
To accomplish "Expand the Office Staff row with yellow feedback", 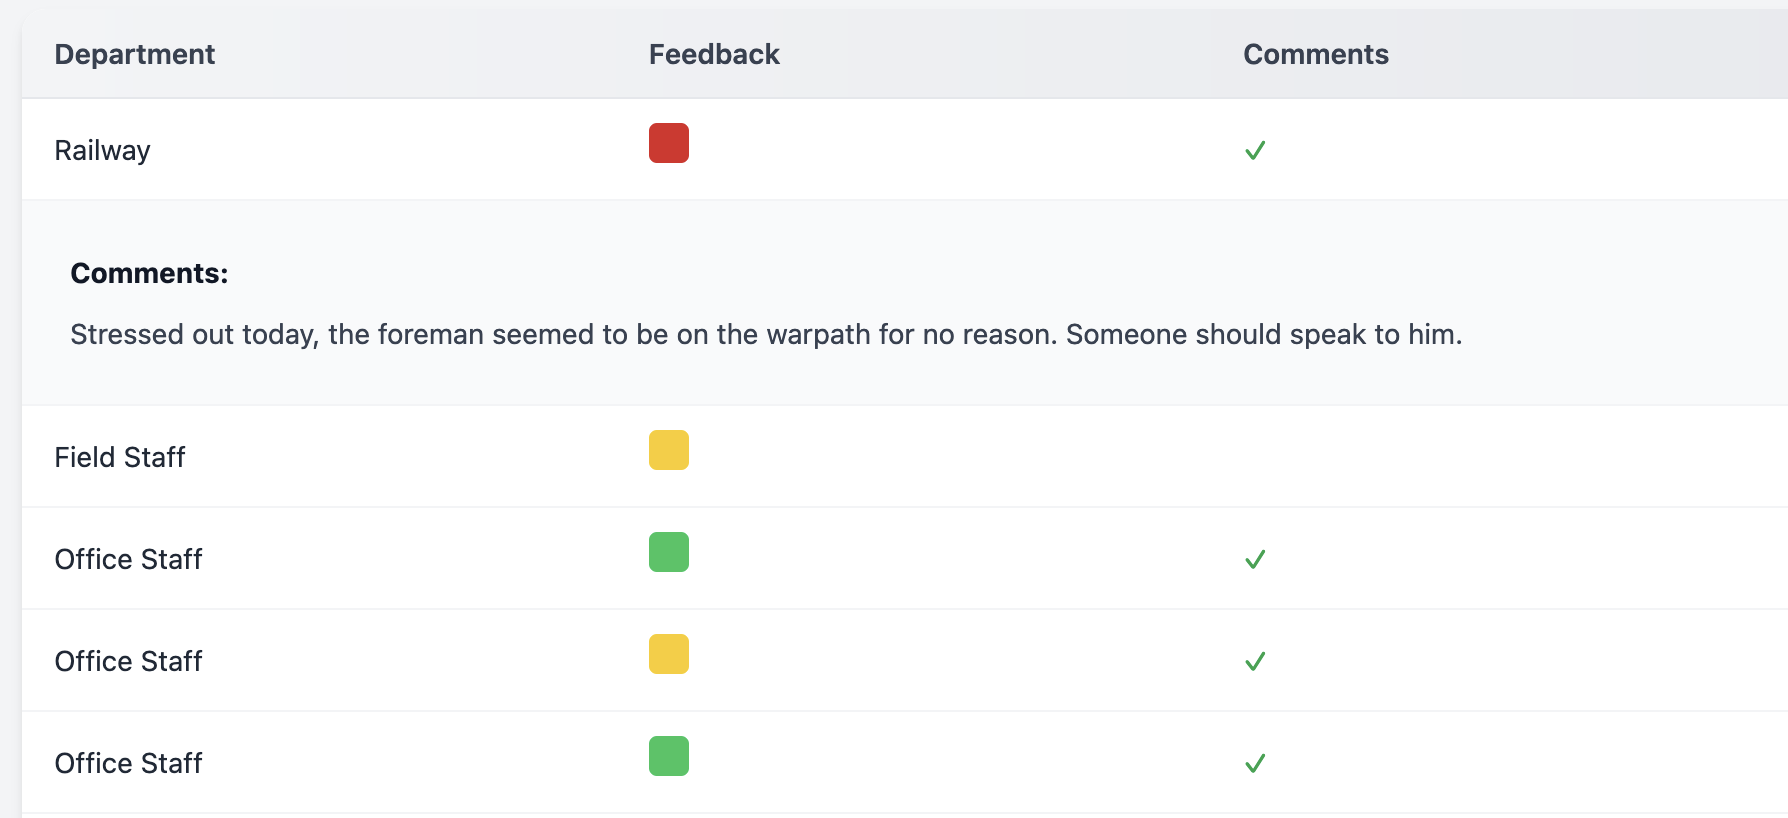I will pos(128,661).
